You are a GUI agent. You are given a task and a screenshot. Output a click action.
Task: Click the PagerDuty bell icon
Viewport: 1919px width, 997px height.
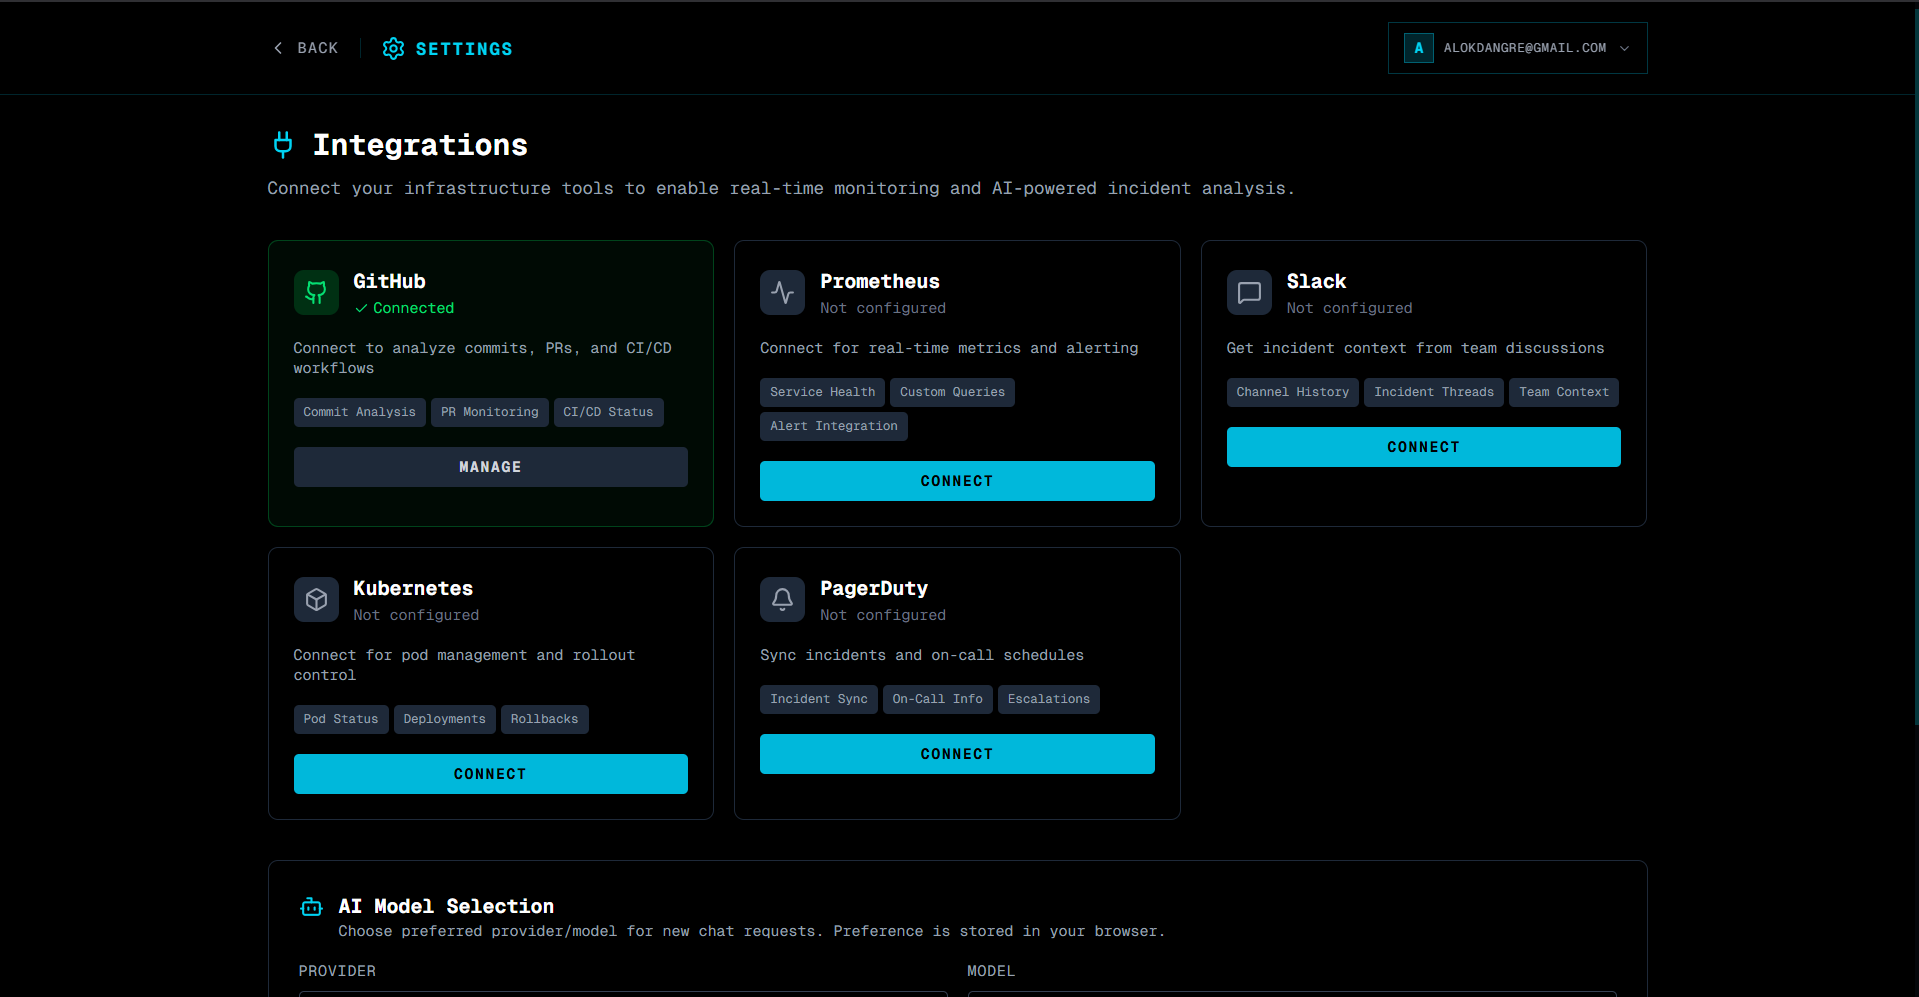click(782, 600)
